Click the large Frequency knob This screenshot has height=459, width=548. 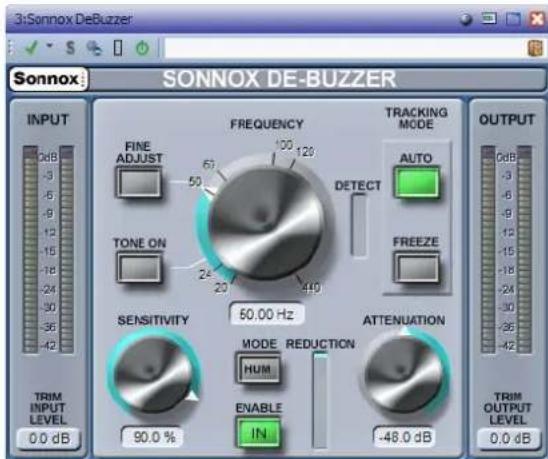pyautogui.click(x=267, y=224)
